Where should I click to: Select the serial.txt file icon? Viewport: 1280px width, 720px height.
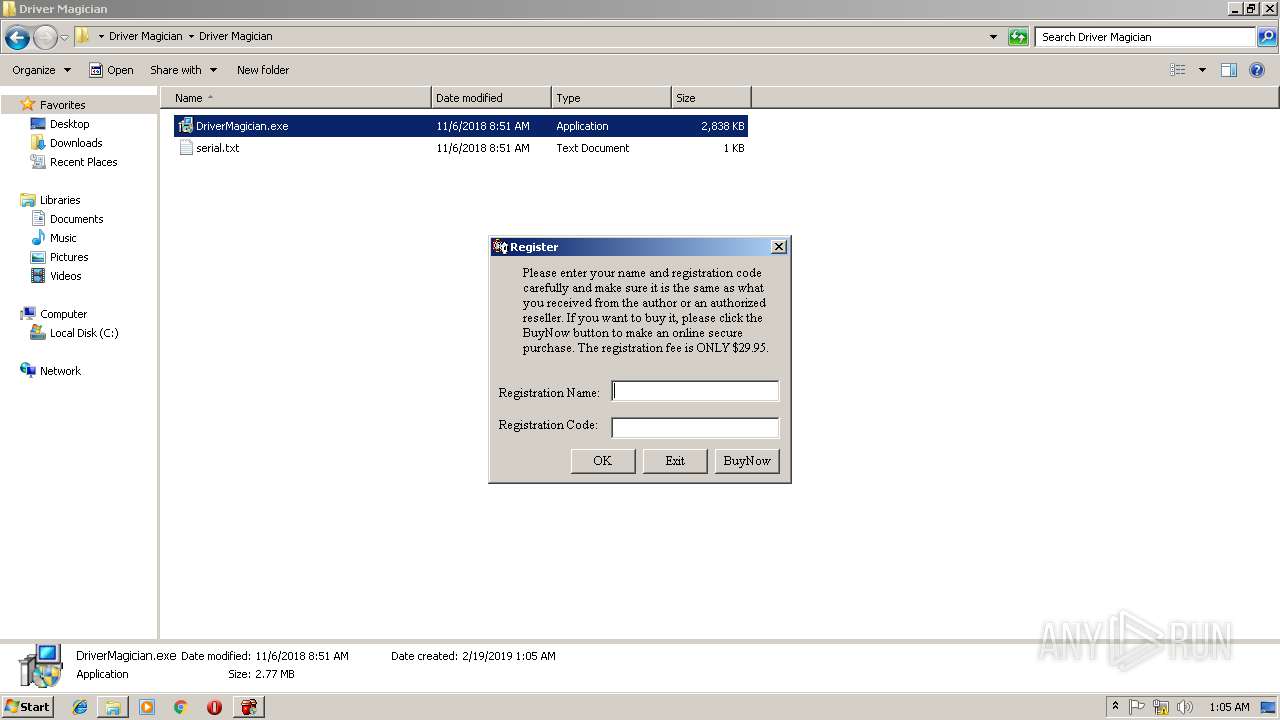[x=185, y=148]
